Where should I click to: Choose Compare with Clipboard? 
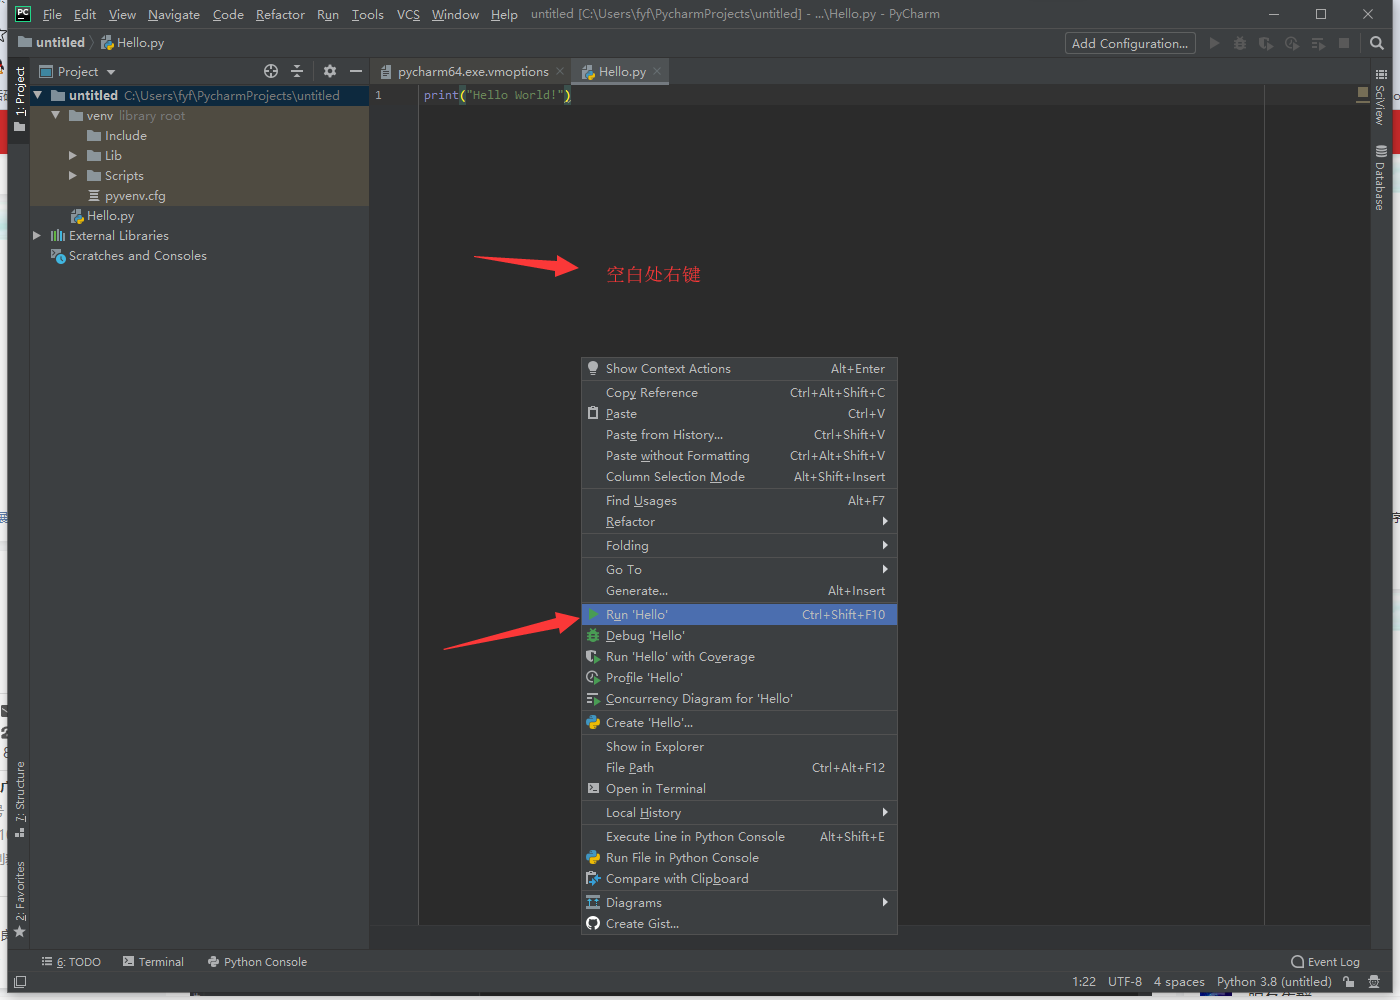[x=739, y=878]
